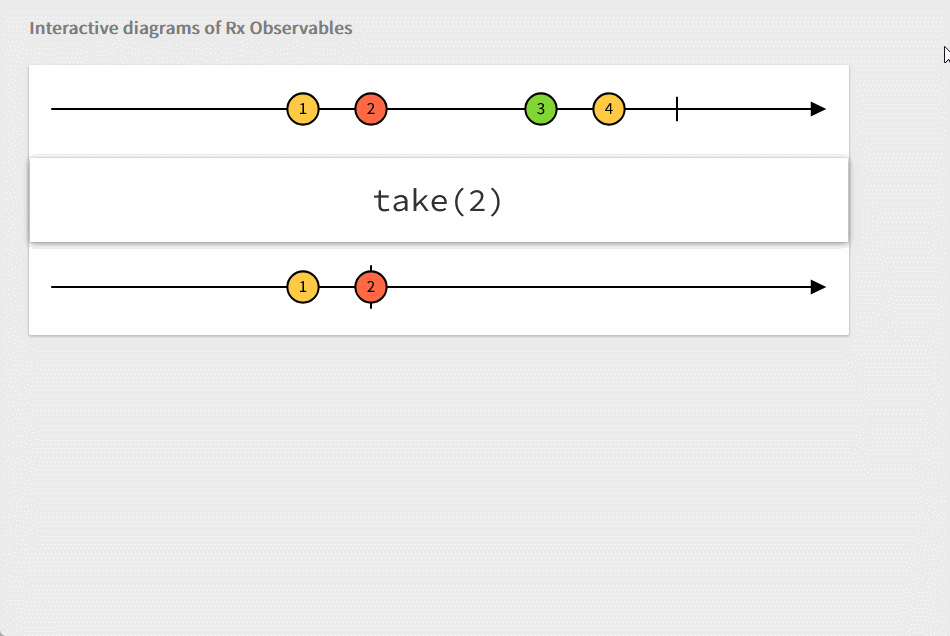Click output line right of marble 2
Screen dimensions: 950x636
600,288
